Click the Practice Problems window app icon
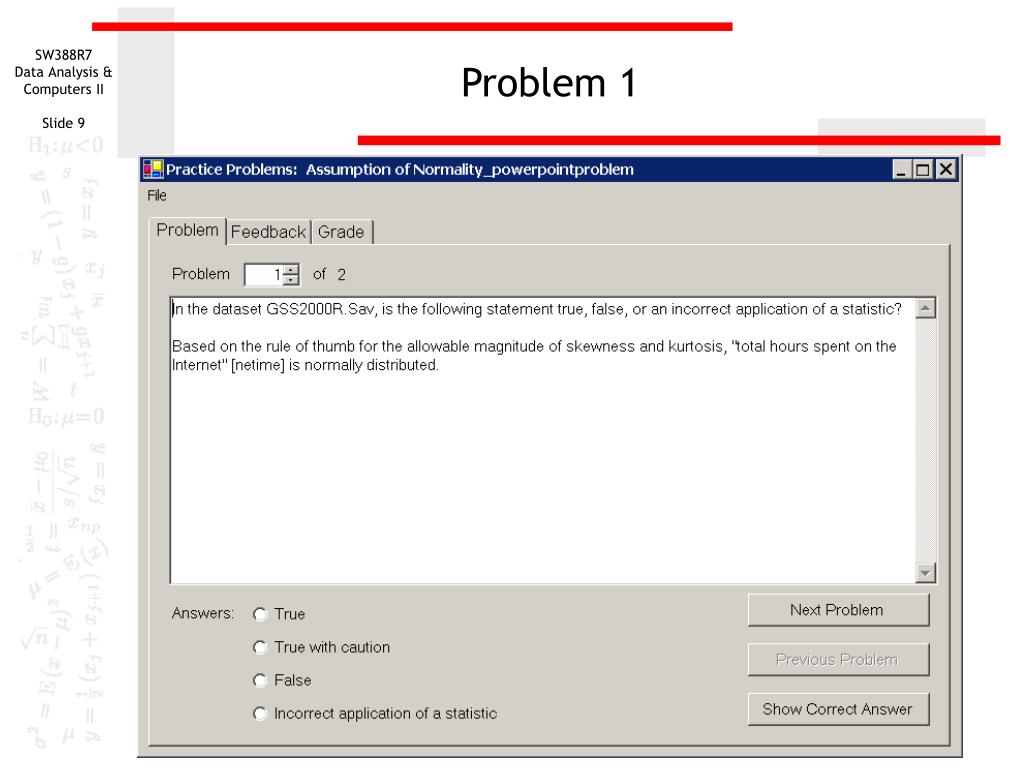This screenshot has width=1024, height=768. [x=153, y=169]
